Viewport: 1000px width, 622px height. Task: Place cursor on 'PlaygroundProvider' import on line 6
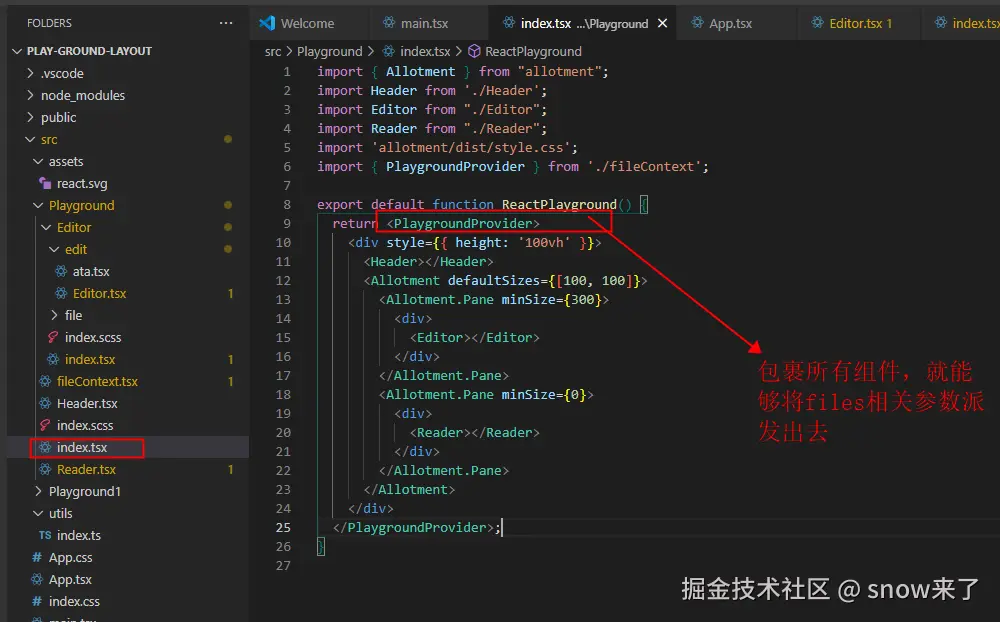tap(455, 166)
